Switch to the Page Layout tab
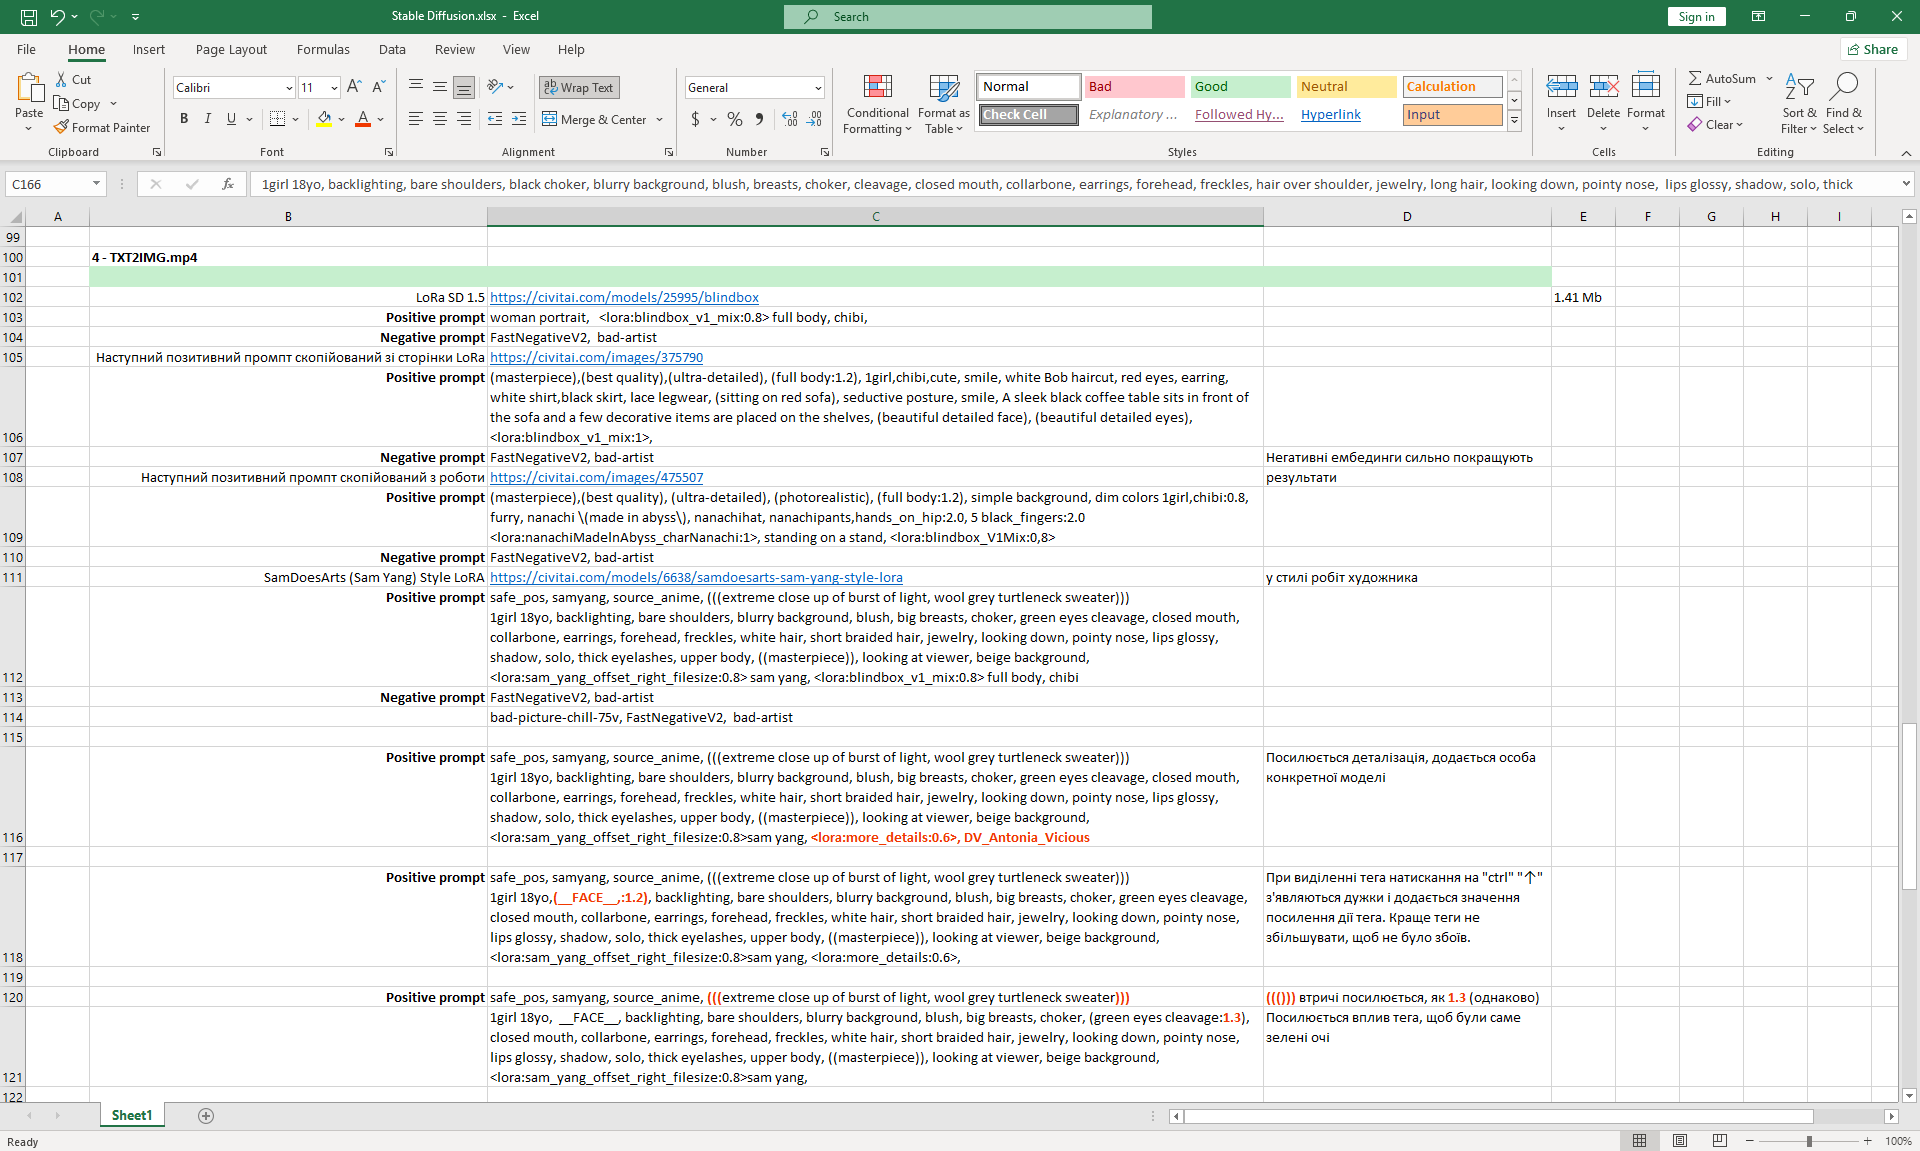1920x1151 pixels. 231,49
